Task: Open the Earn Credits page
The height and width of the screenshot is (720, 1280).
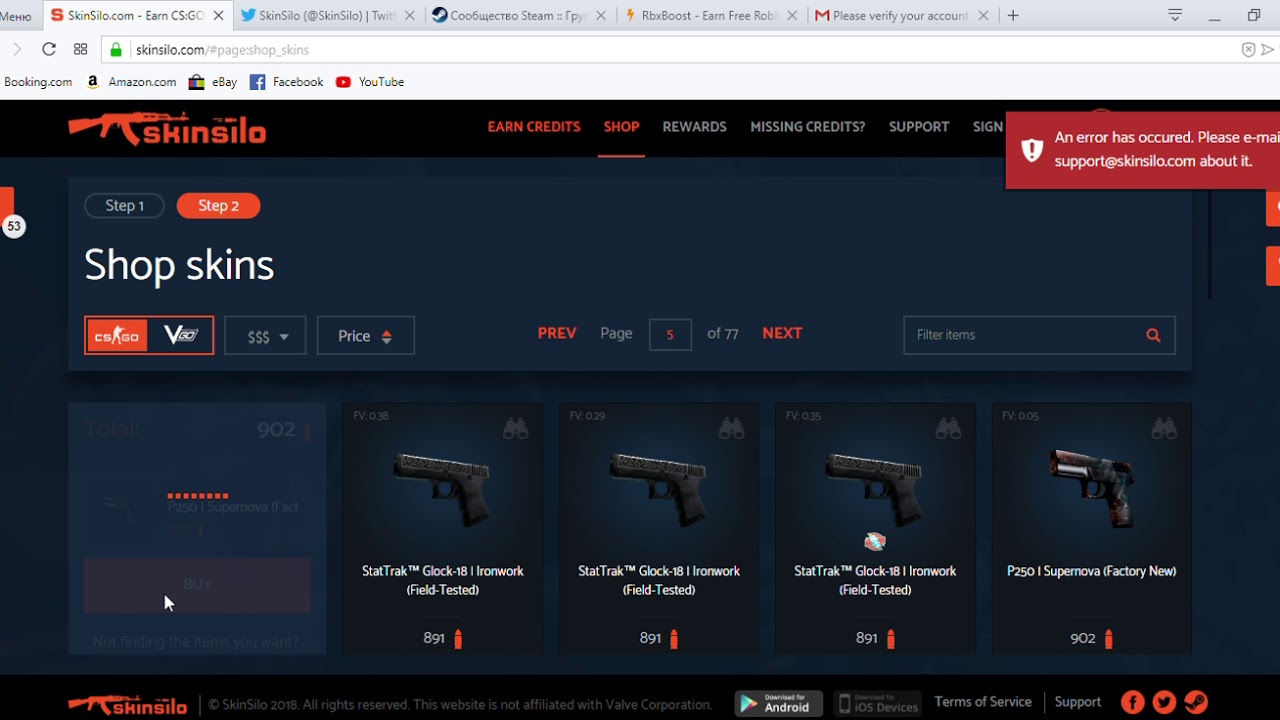Action: click(534, 127)
